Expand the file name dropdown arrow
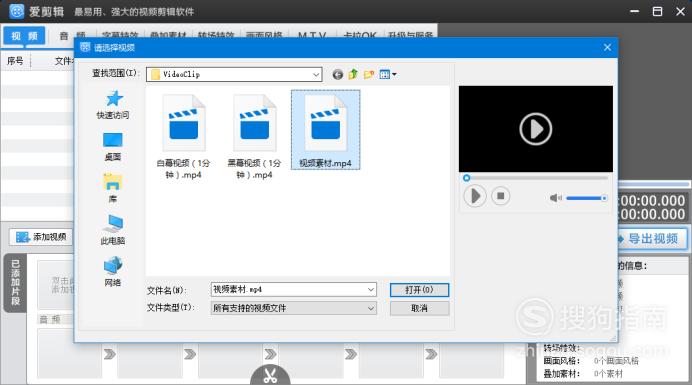The image size is (692, 385). [x=371, y=290]
